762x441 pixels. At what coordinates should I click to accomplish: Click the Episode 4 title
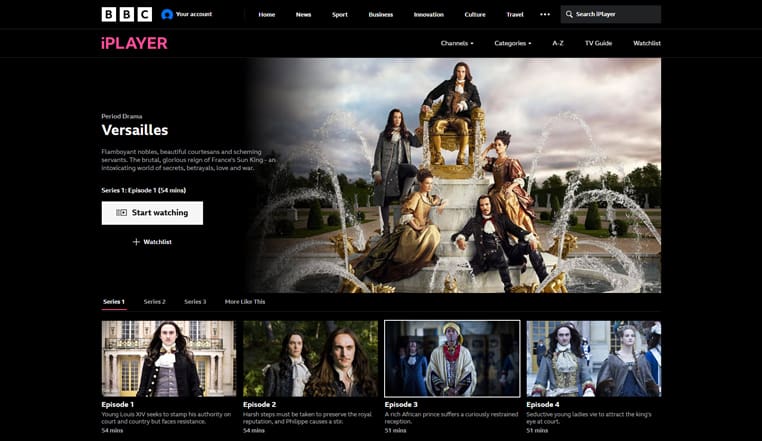pyautogui.click(x=543, y=405)
